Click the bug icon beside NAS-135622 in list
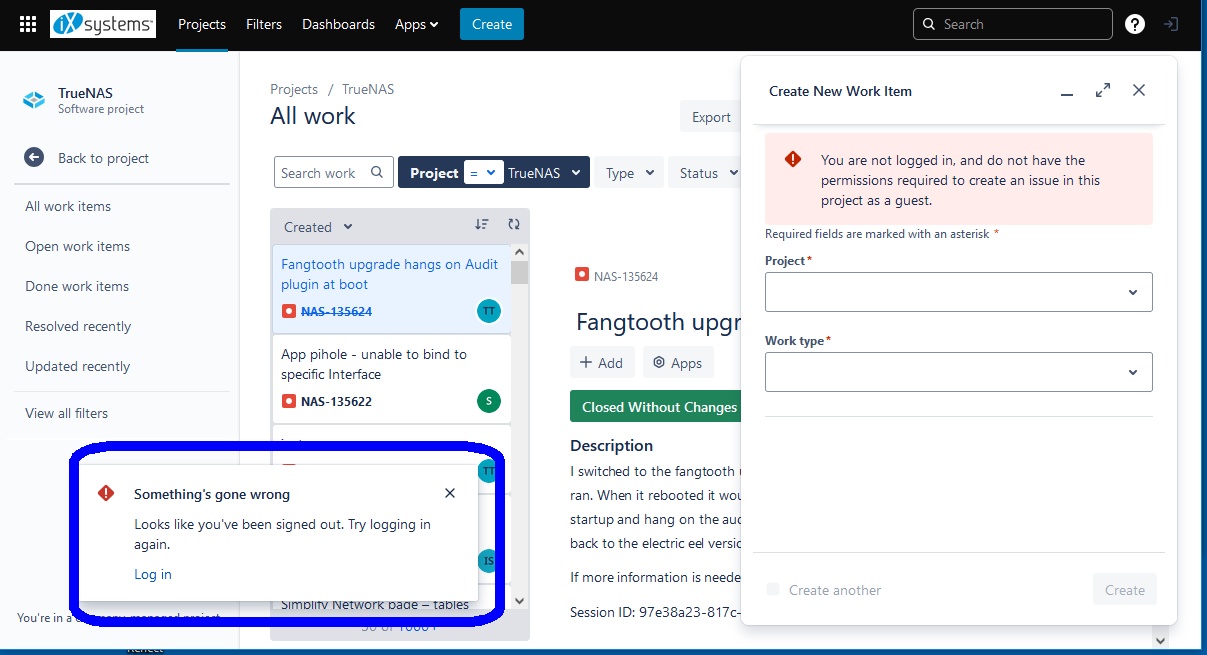Image resolution: width=1207 pixels, height=655 pixels. 289,402
